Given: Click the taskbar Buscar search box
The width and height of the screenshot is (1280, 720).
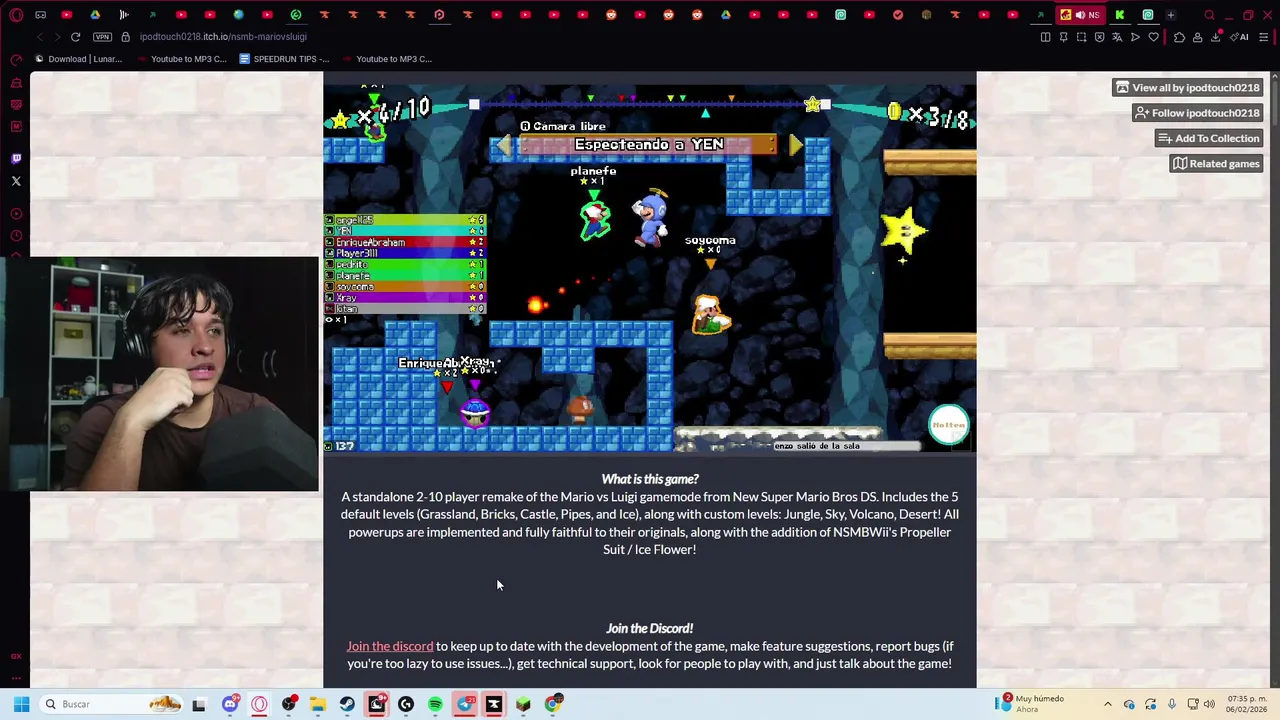Looking at the screenshot, I should click(x=112, y=704).
